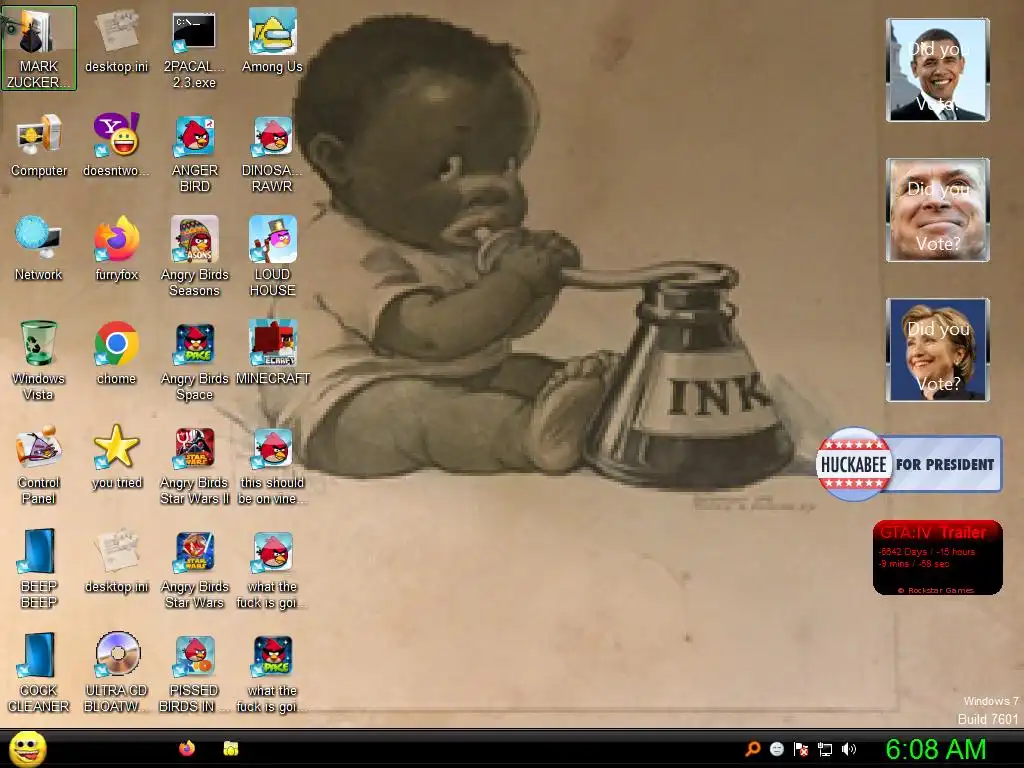1024x768 pixels.
Task: Open the Control Panel icon
Action: pyautogui.click(x=39, y=465)
